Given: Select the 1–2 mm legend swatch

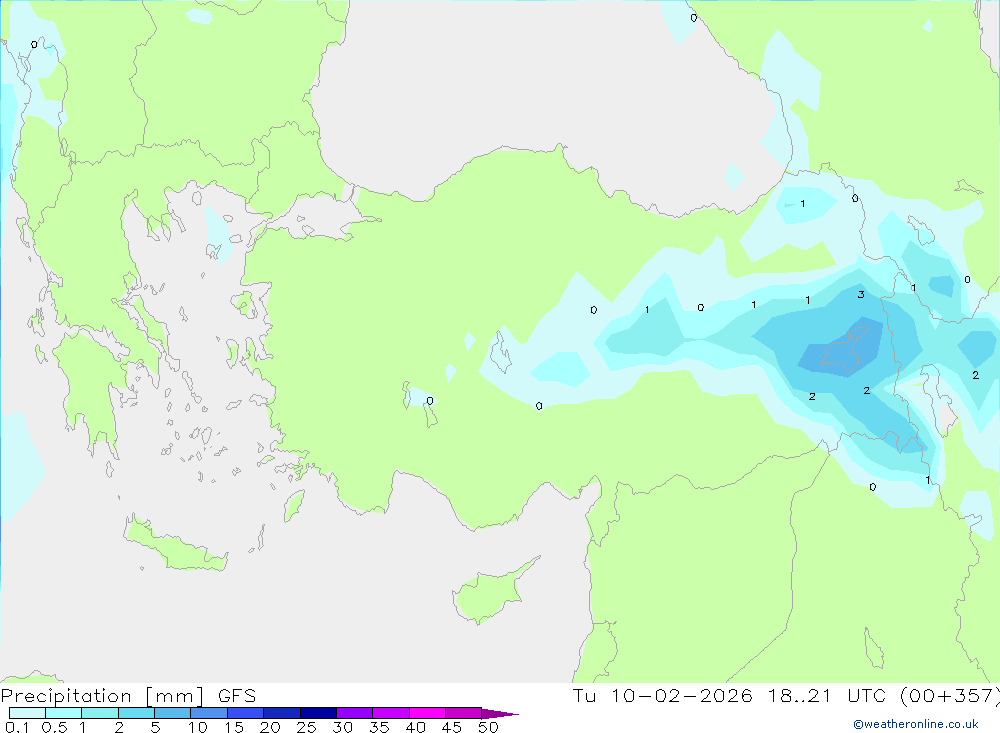Looking at the screenshot, I should (100, 713).
